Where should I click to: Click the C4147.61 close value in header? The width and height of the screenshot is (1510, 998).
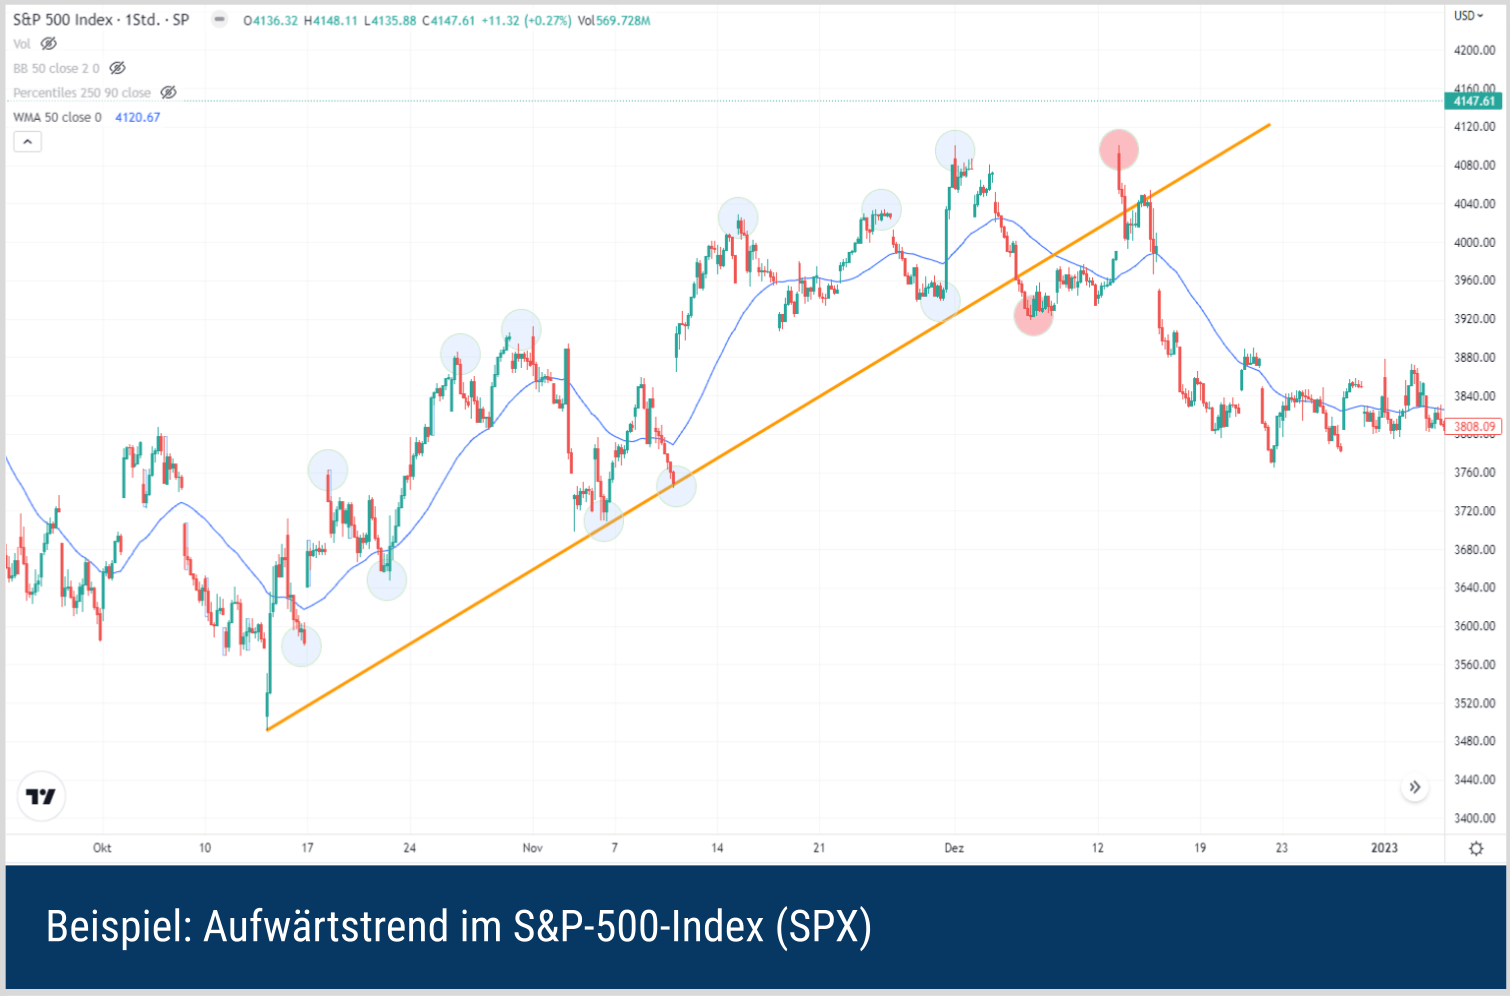[448, 20]
